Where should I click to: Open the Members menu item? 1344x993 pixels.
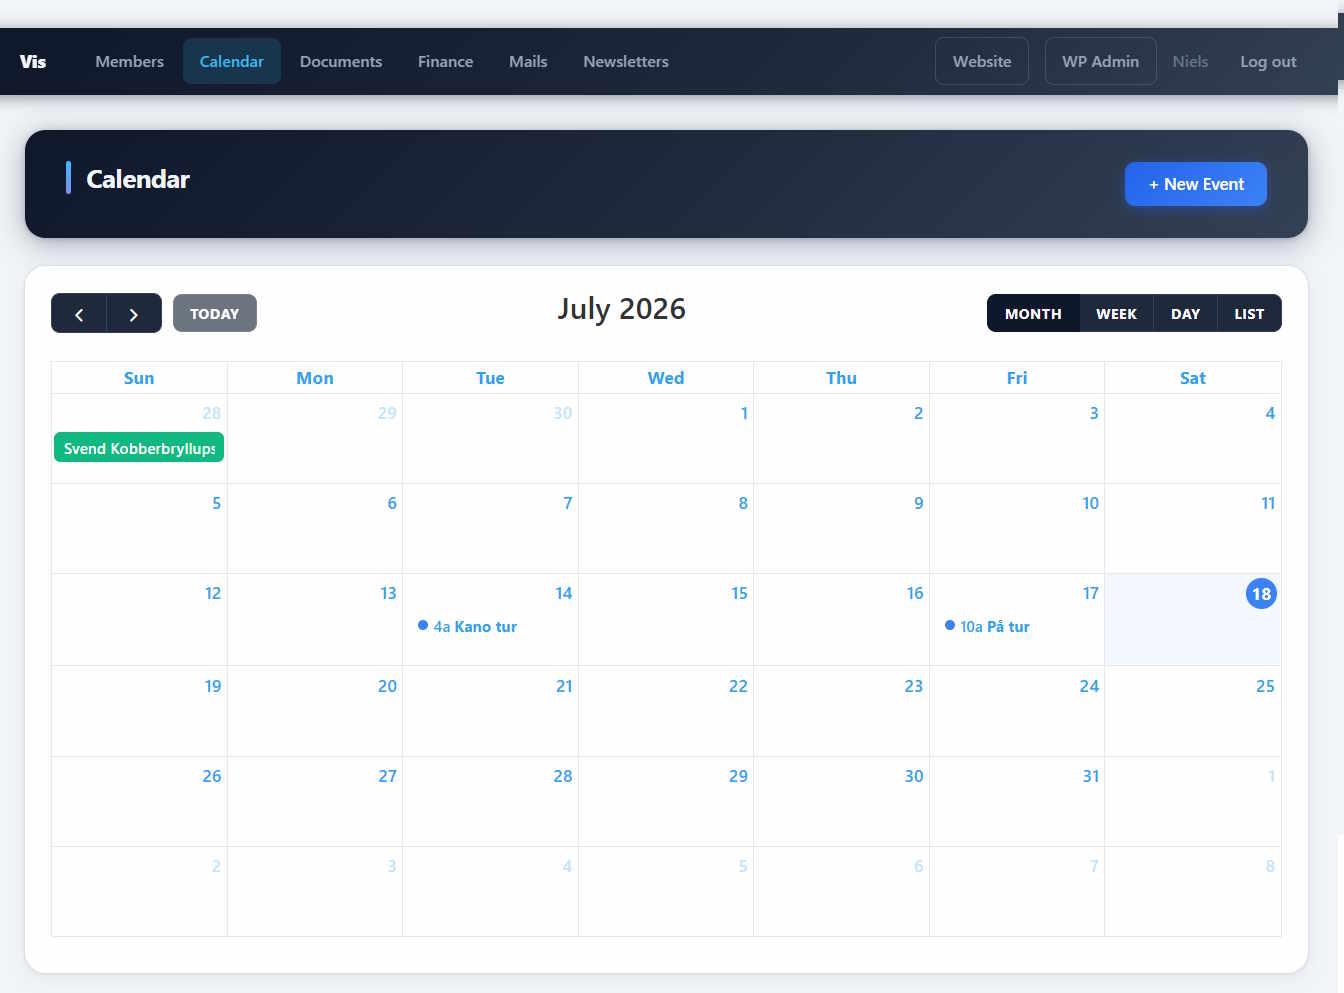click(129, 61)
